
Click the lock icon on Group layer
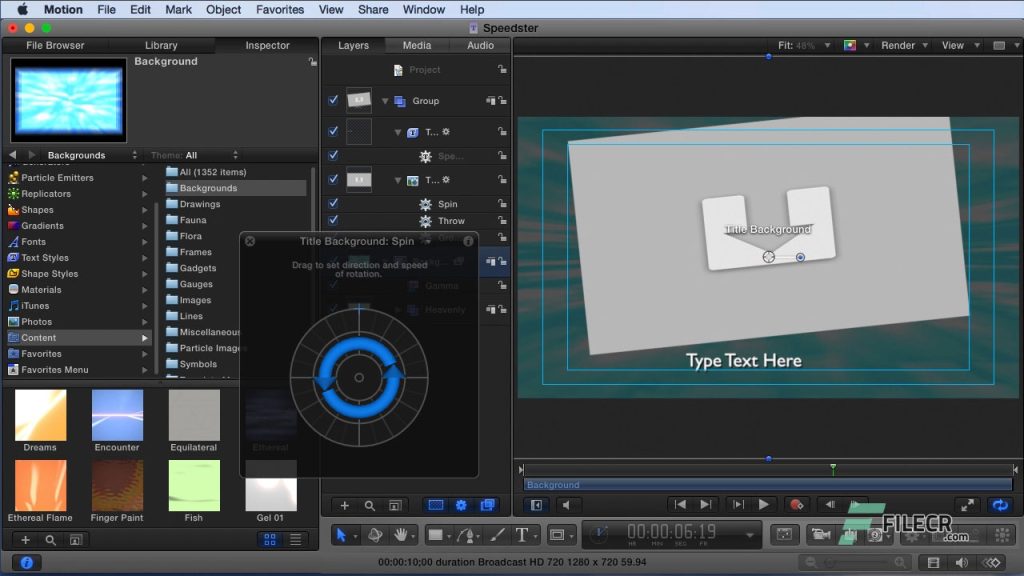coord(502,101)
